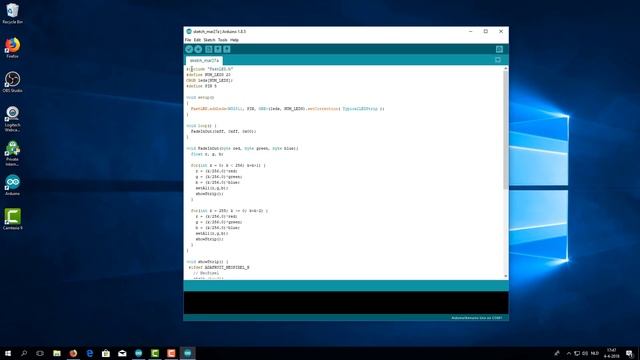Open the Windows Start menu
This screenshot has height=360, width=640.
coord(8,353)
